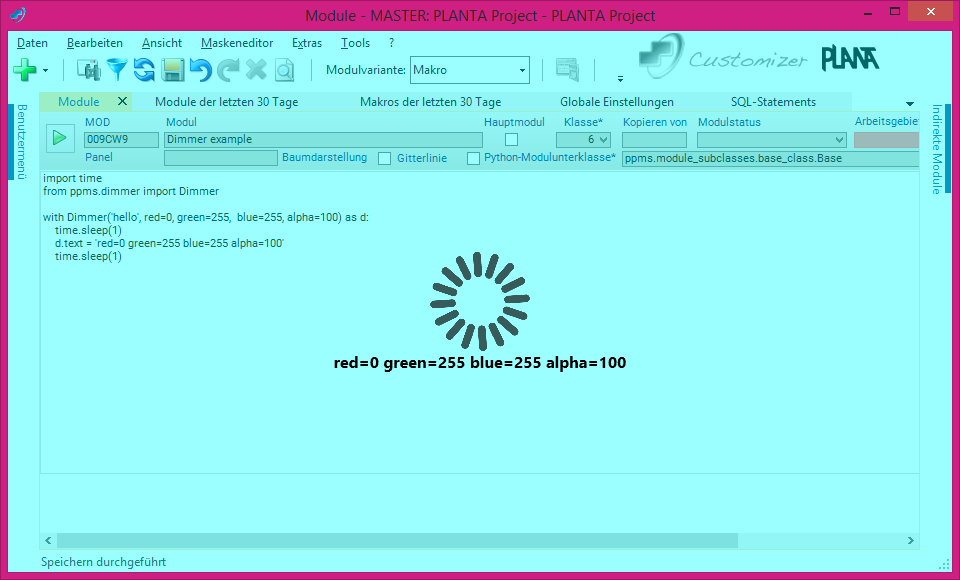Image resolution: width=960 pixels, height=580 pixels.
Task: Click the code line 'import time'
Action: pos(72,178)
